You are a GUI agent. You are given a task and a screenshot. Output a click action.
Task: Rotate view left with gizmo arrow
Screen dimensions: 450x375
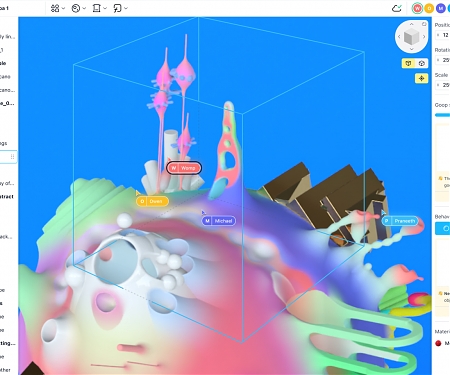(x=399, y=37)
